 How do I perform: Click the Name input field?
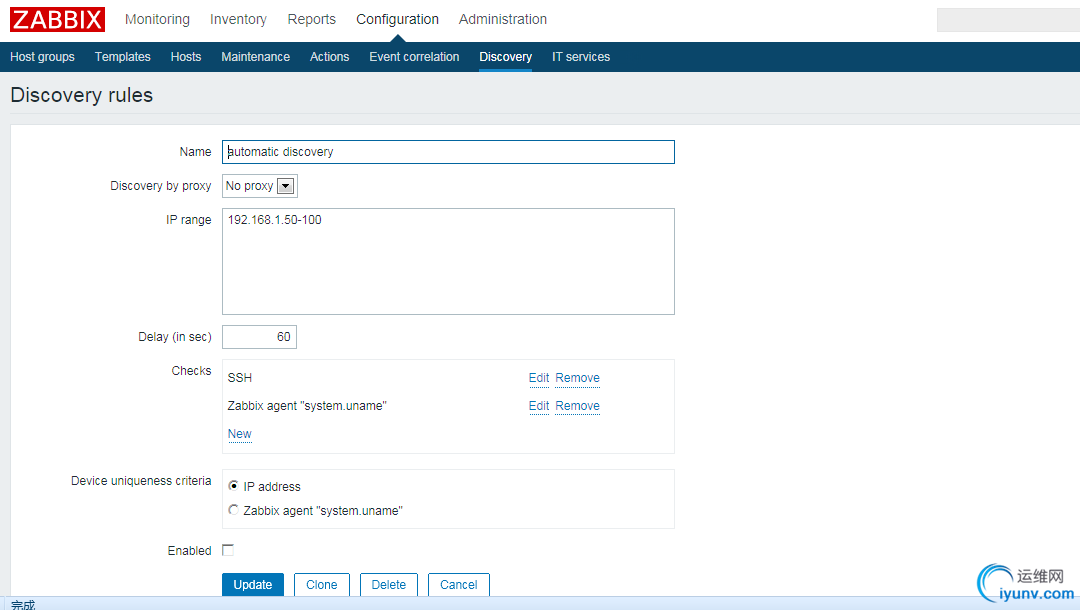coord(448,152)
